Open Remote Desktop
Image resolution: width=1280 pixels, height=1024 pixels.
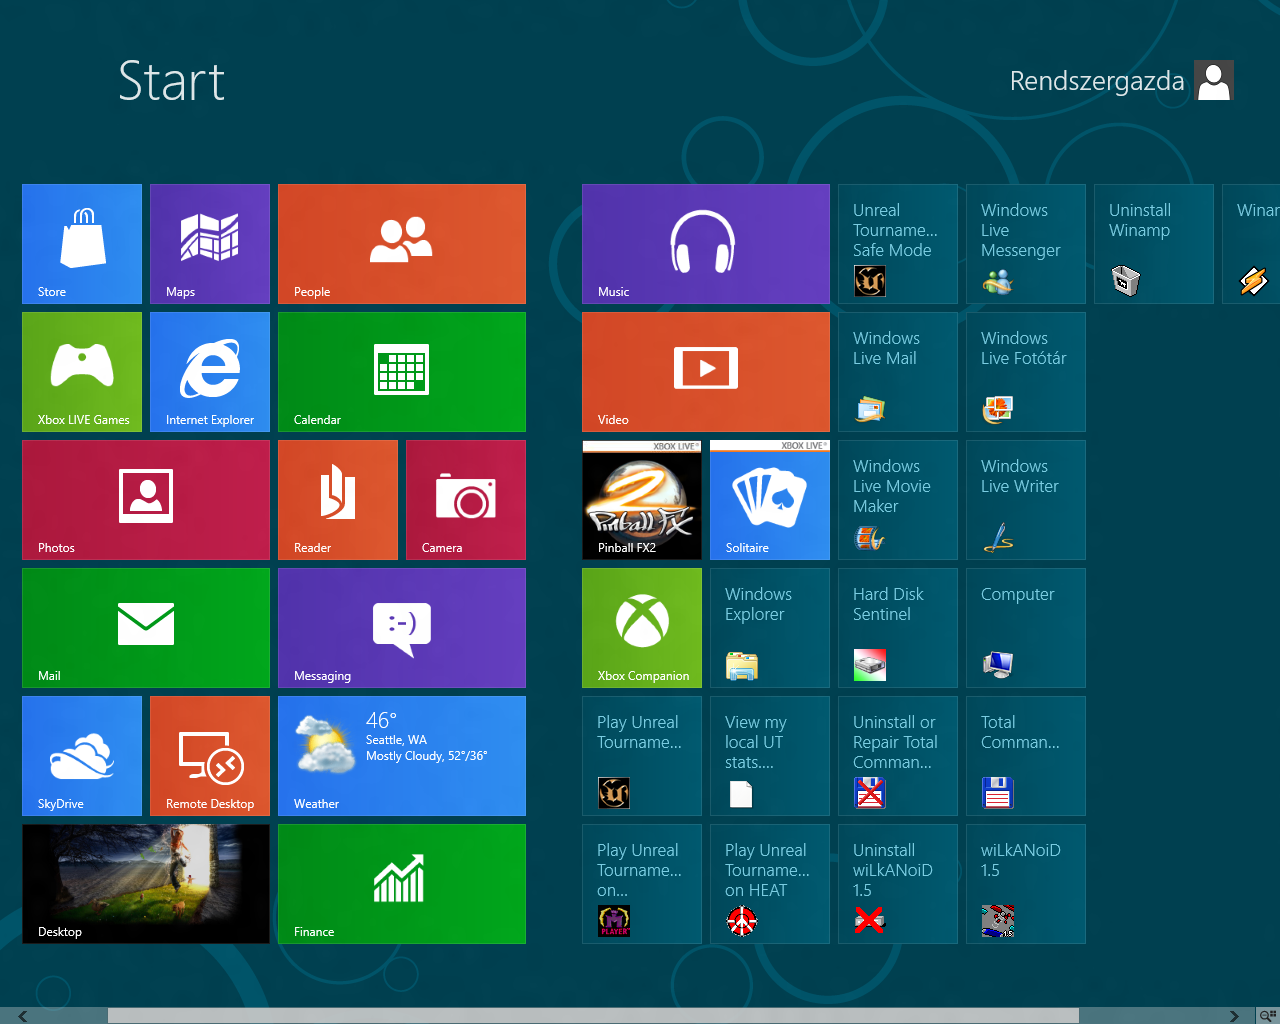tap(209, 755)
